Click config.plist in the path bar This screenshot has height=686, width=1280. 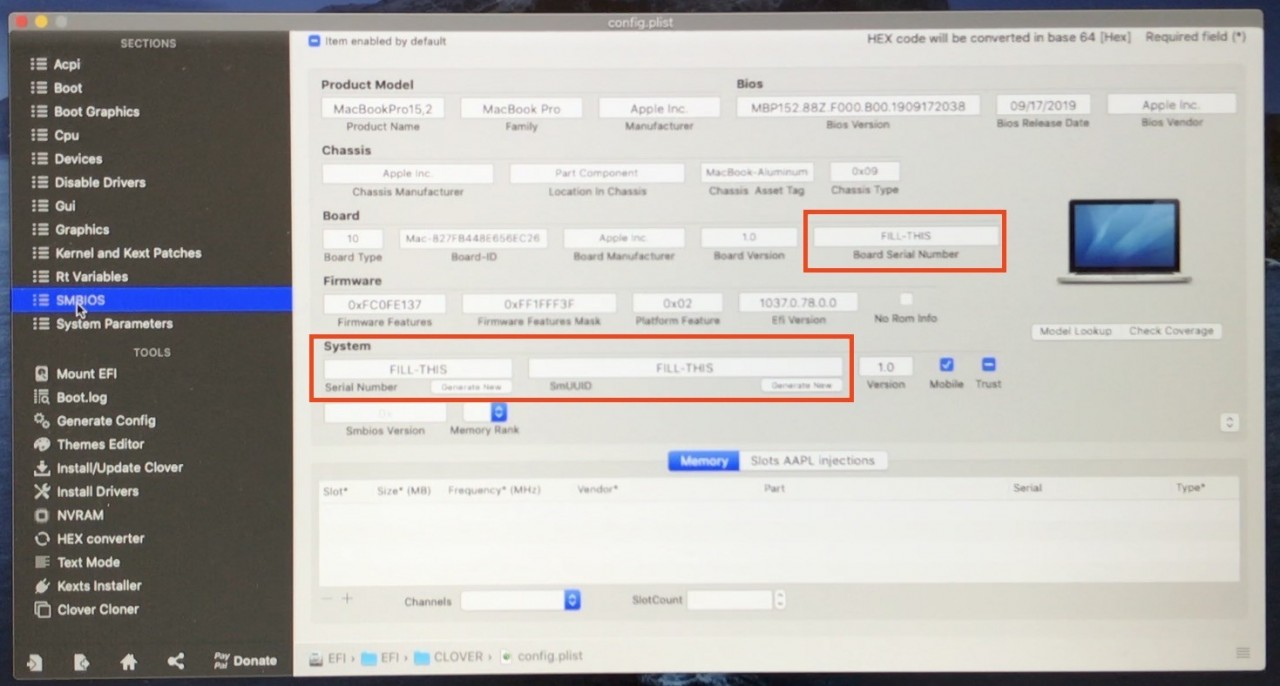click(541, 657)
